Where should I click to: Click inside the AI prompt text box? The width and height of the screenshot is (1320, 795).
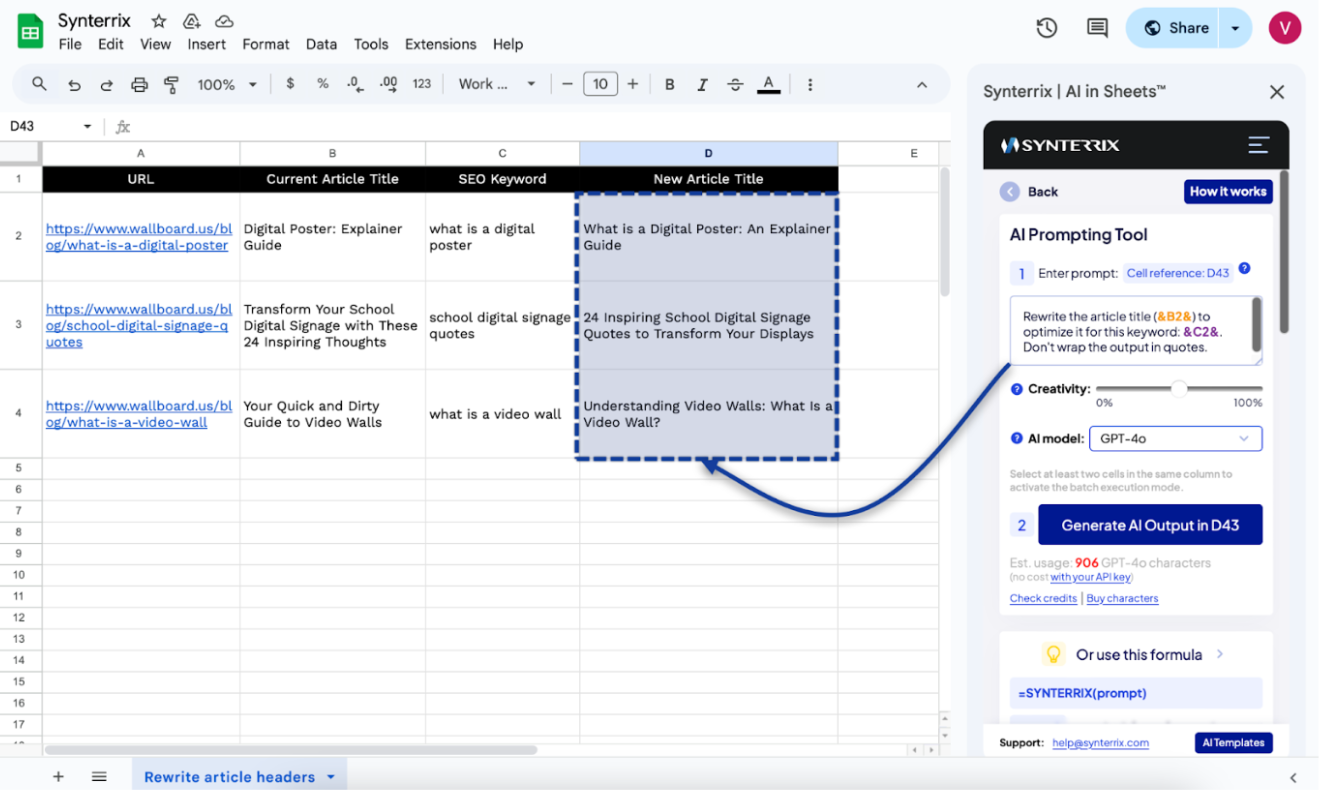pyautogui.click(x=1130, y=331)
